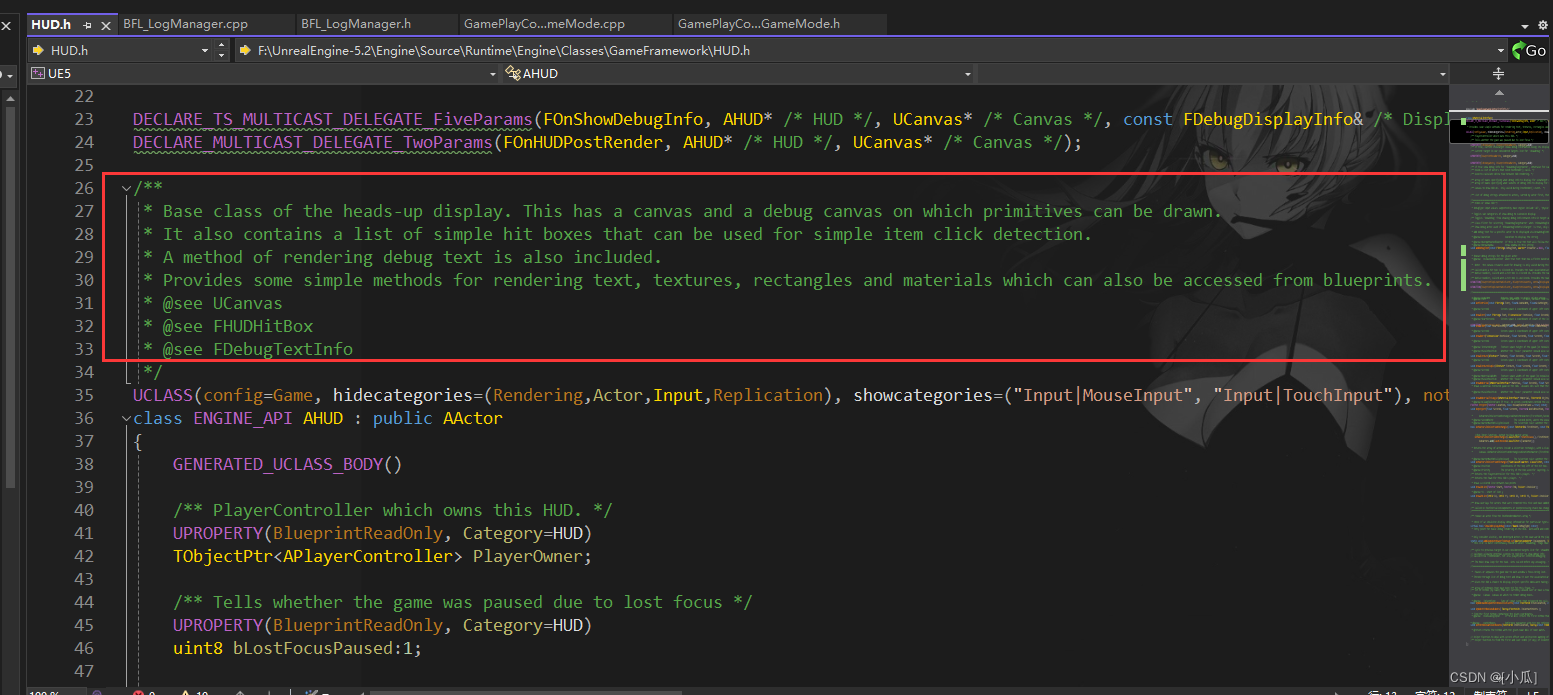Click APlayerController type on line 42
The image size is (1553, 695).
point(367,556)
